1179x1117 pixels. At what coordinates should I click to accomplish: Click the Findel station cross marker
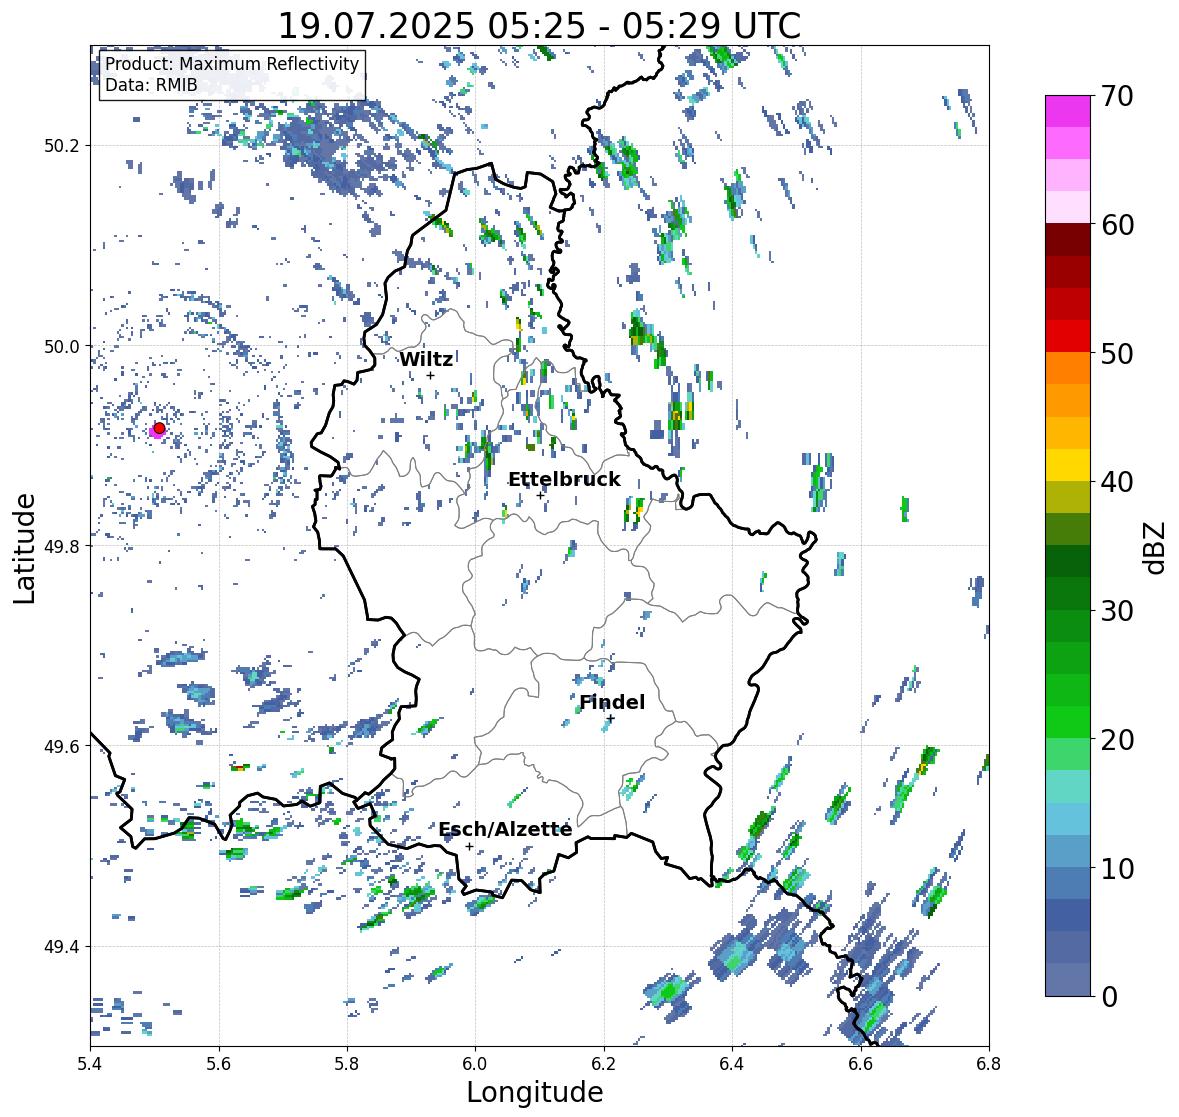(x=611, y=719)
